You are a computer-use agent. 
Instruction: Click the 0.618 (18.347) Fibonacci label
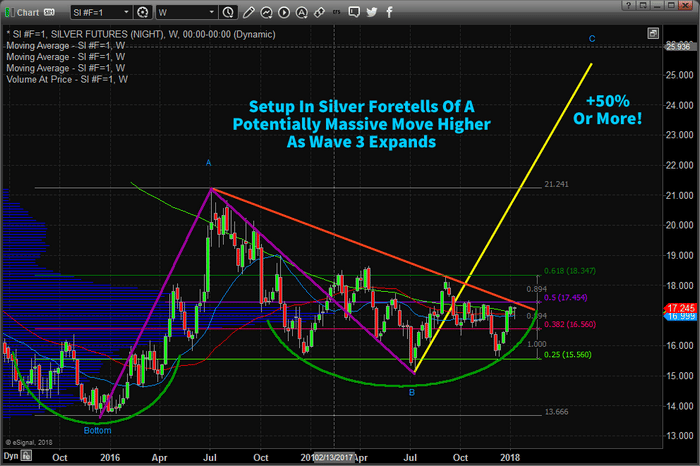pos(570,271)
